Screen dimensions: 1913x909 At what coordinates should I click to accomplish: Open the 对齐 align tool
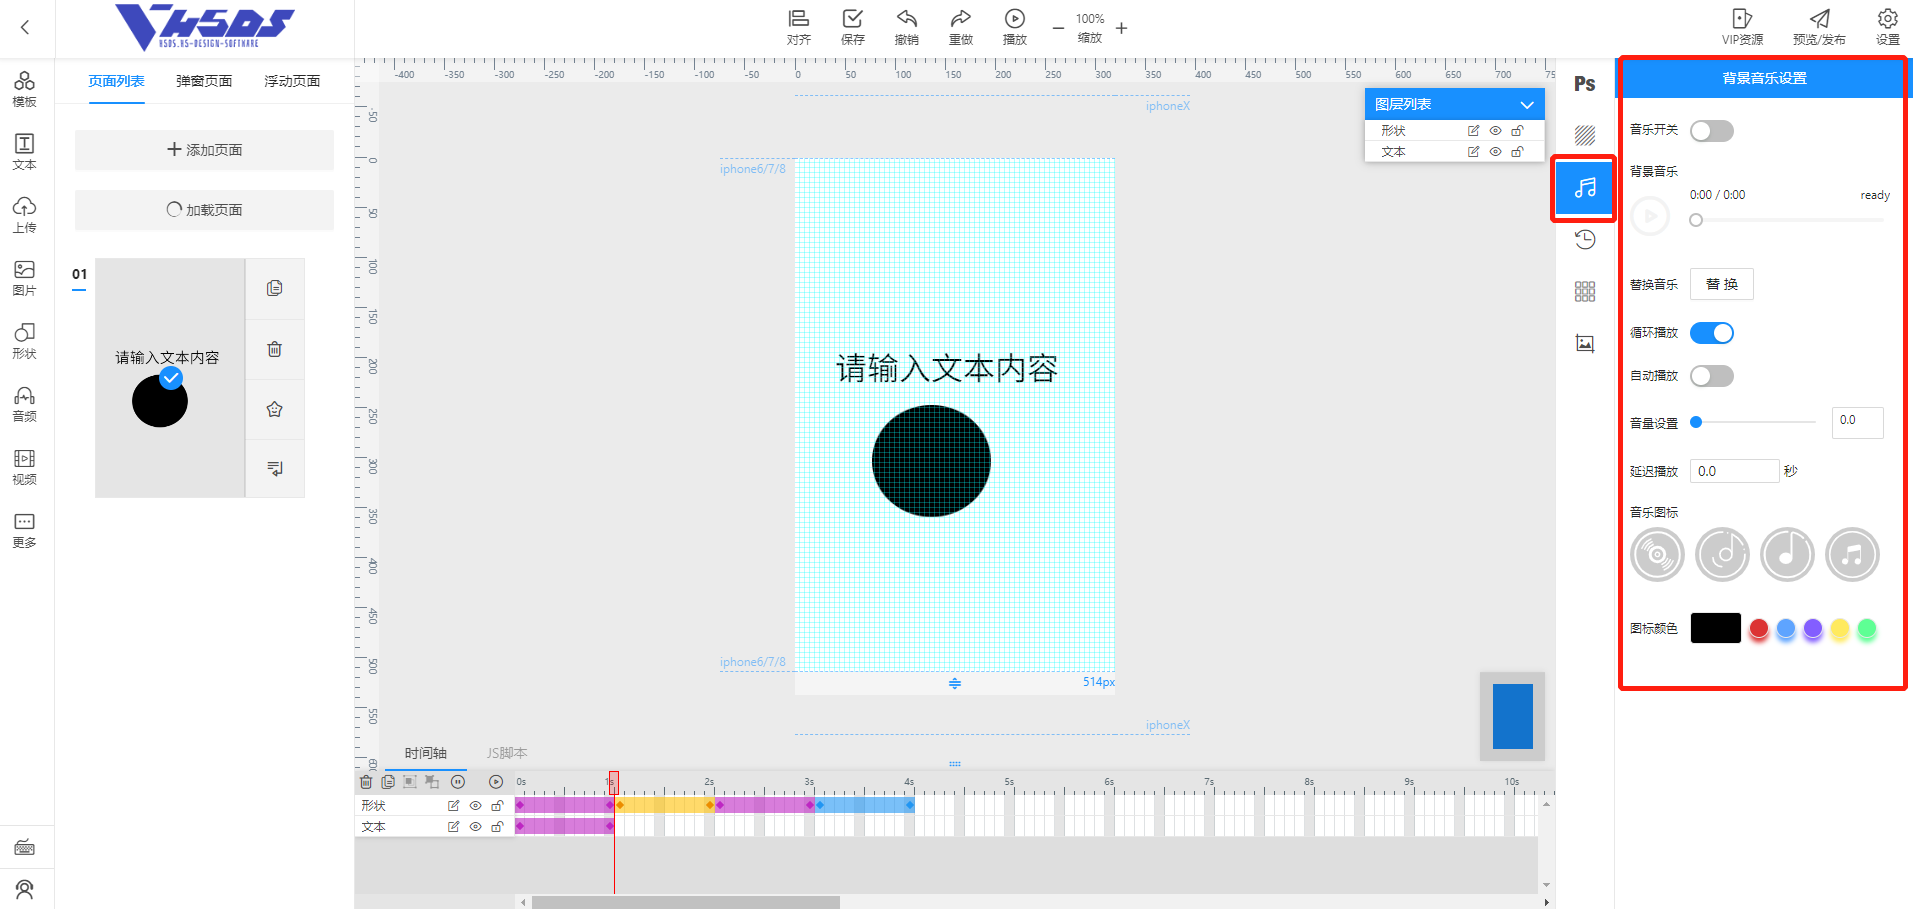799,27
